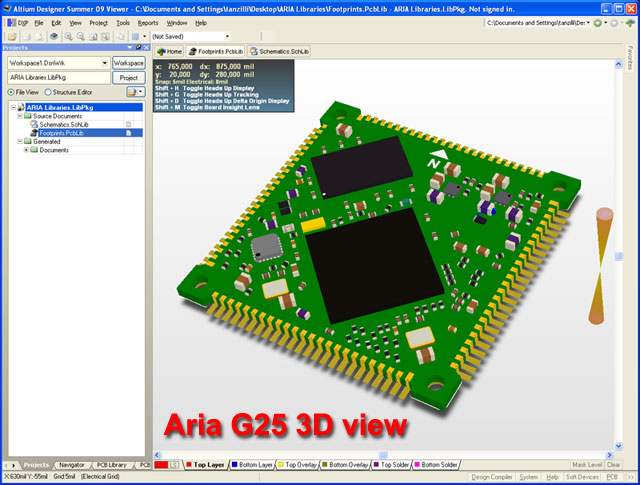This screenshot has height=485, width=640.
Task: Select Footprints.PcbLib in the project tree
Action: point(62,133)
